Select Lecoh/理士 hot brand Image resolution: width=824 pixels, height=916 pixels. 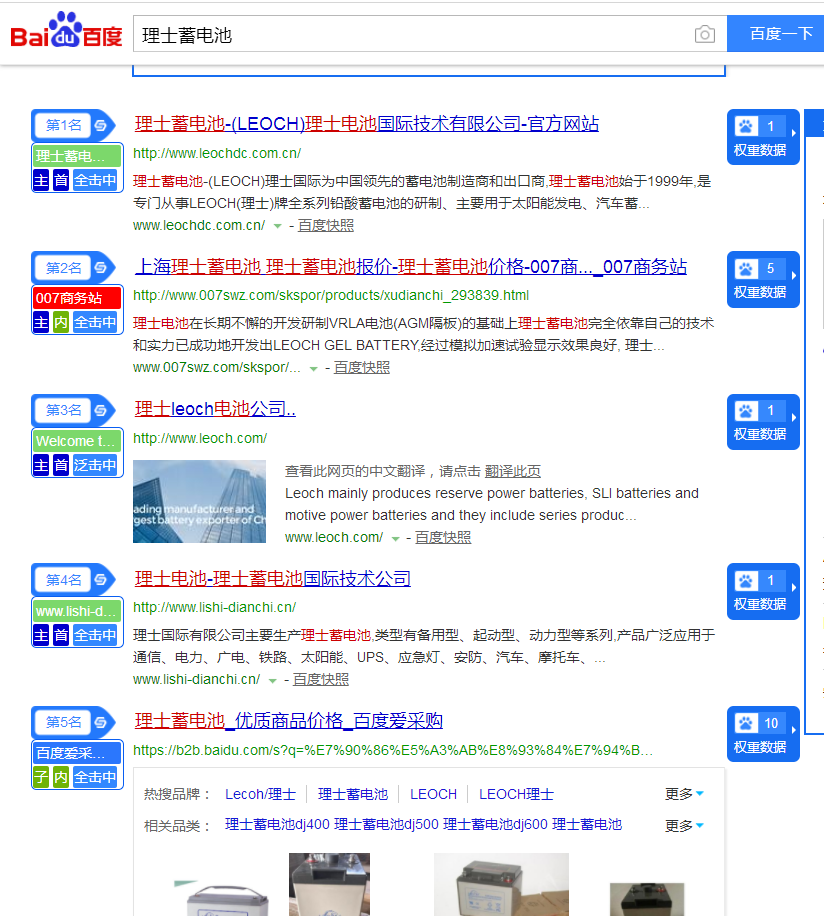tap(260, 794)
